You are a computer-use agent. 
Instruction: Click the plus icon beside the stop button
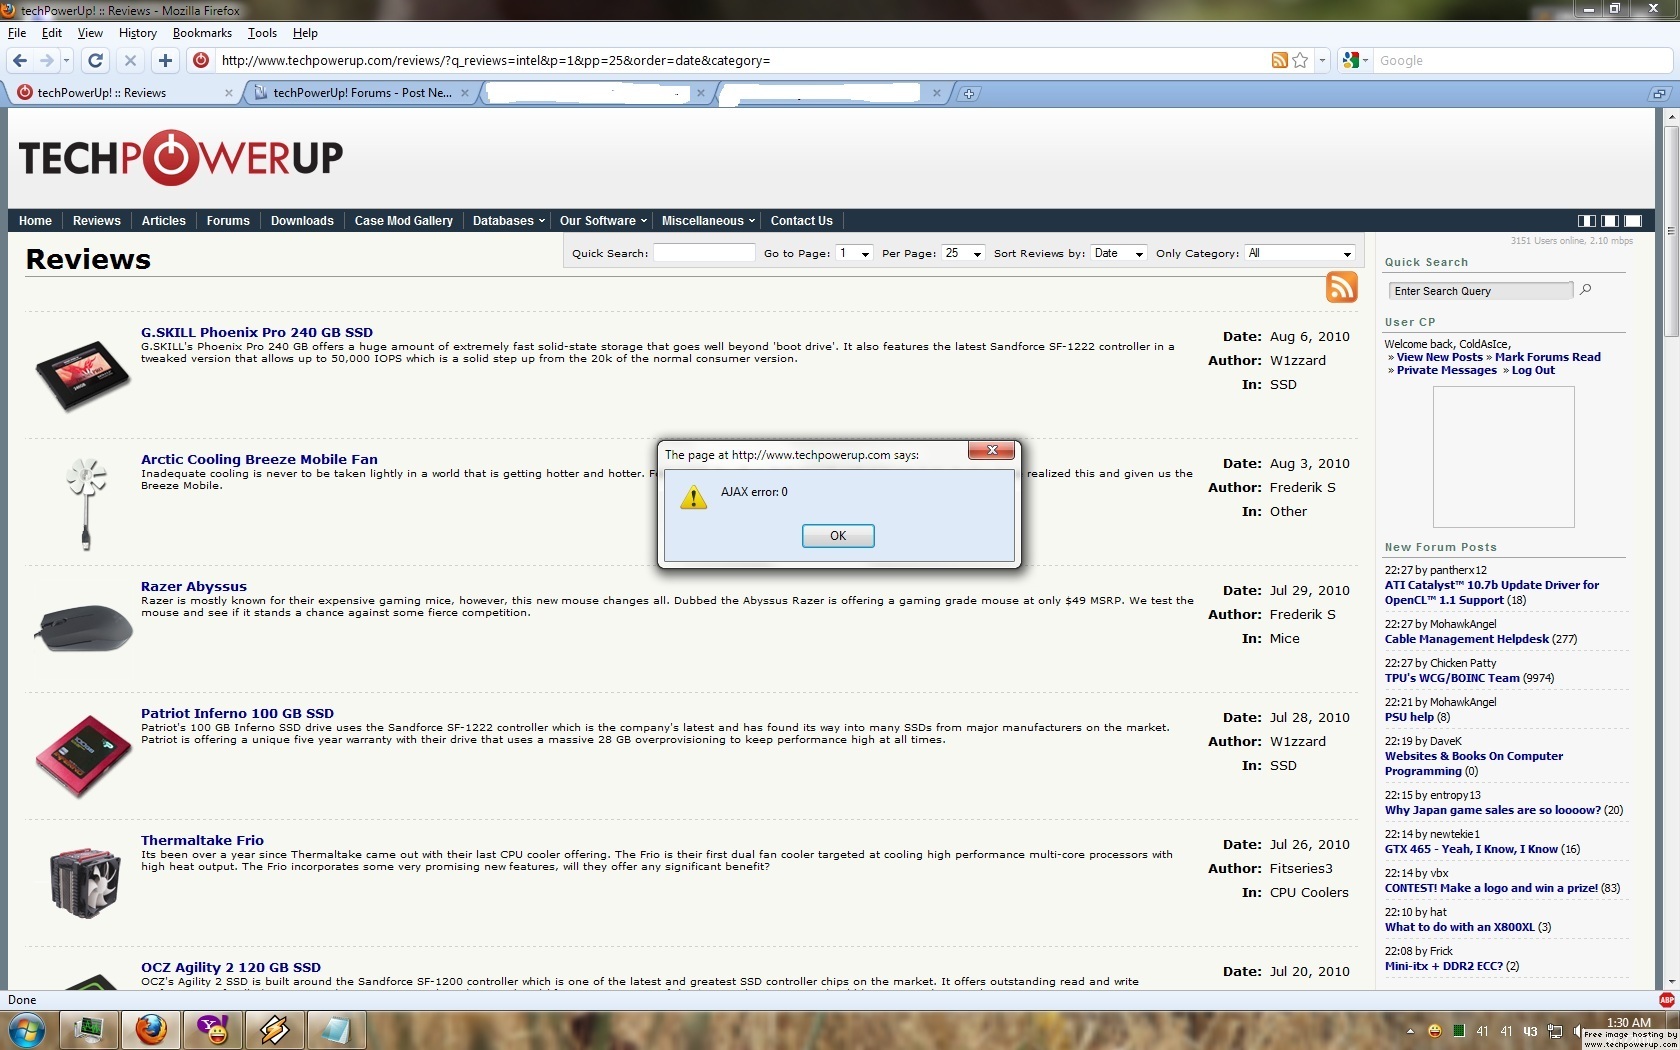point(165,61)
